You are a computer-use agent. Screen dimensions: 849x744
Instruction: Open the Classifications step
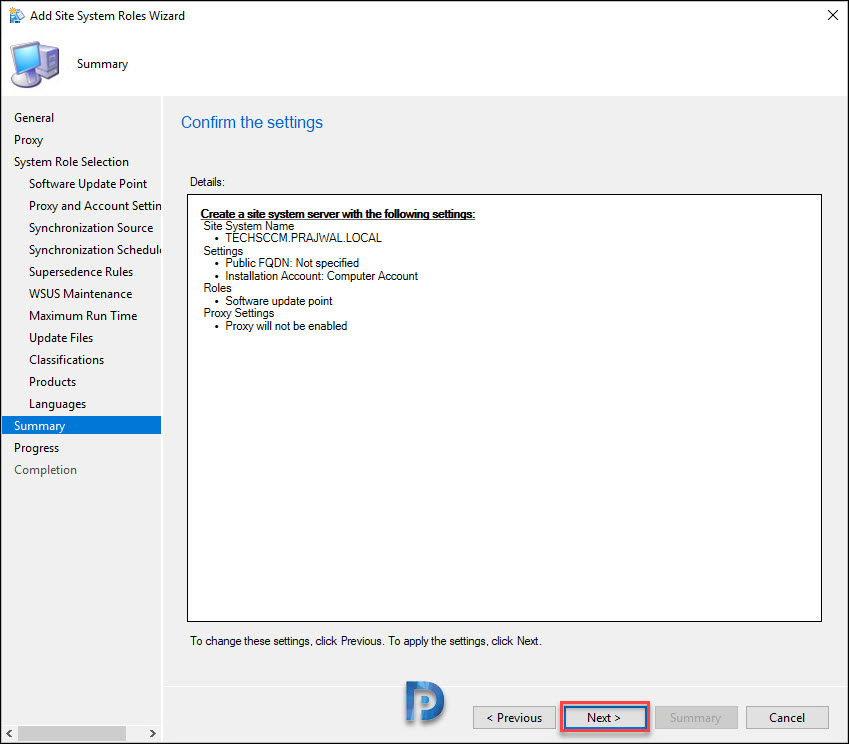67,360
